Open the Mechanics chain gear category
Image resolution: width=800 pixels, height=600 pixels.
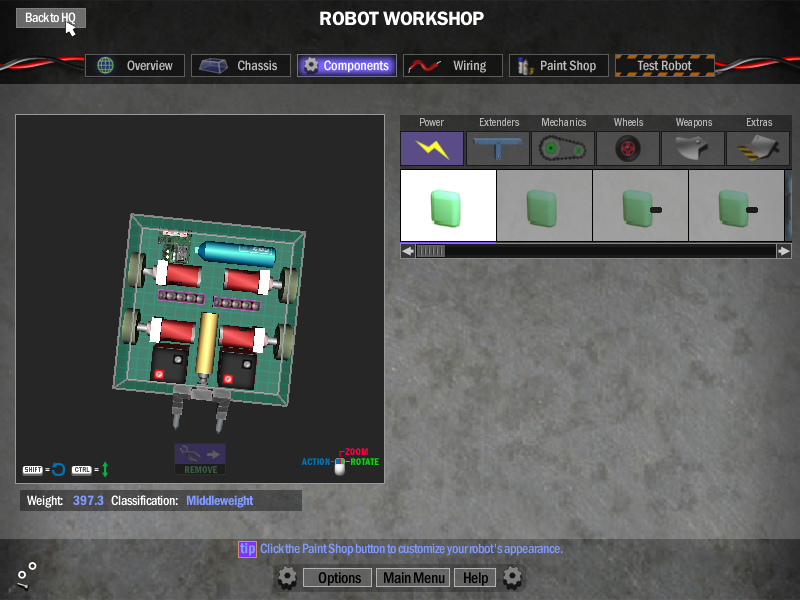click(563, 149)
